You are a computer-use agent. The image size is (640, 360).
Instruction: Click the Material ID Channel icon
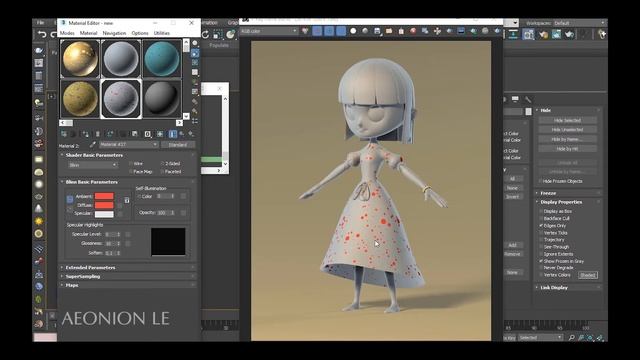click(x=148, y=134)
